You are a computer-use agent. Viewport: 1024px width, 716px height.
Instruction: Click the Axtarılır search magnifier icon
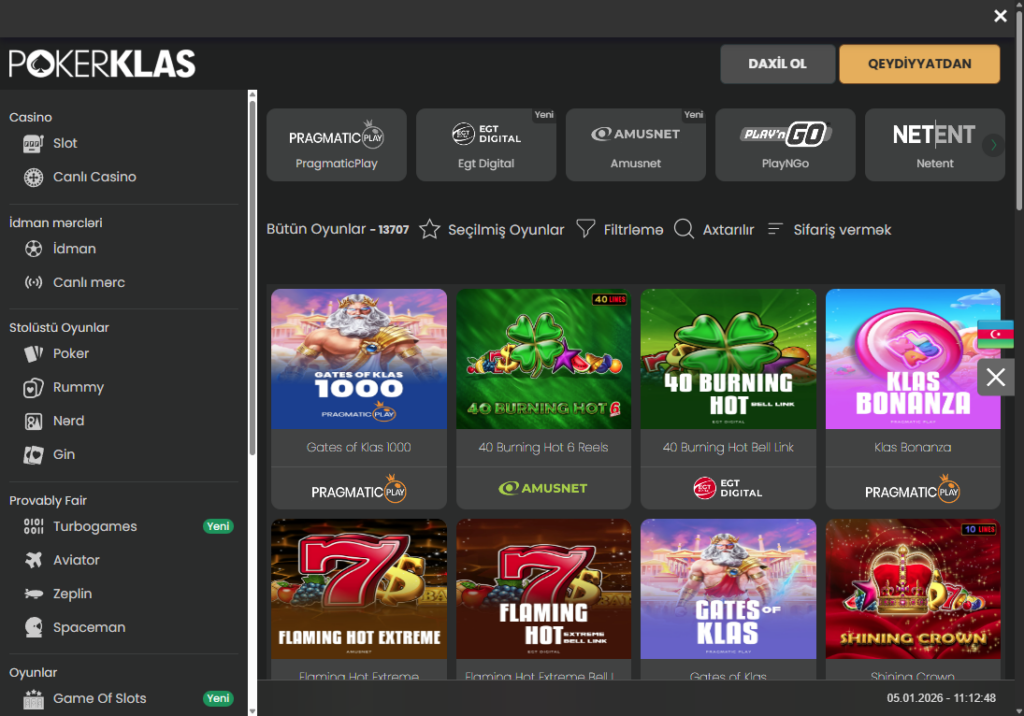click(x=684, y=230)
